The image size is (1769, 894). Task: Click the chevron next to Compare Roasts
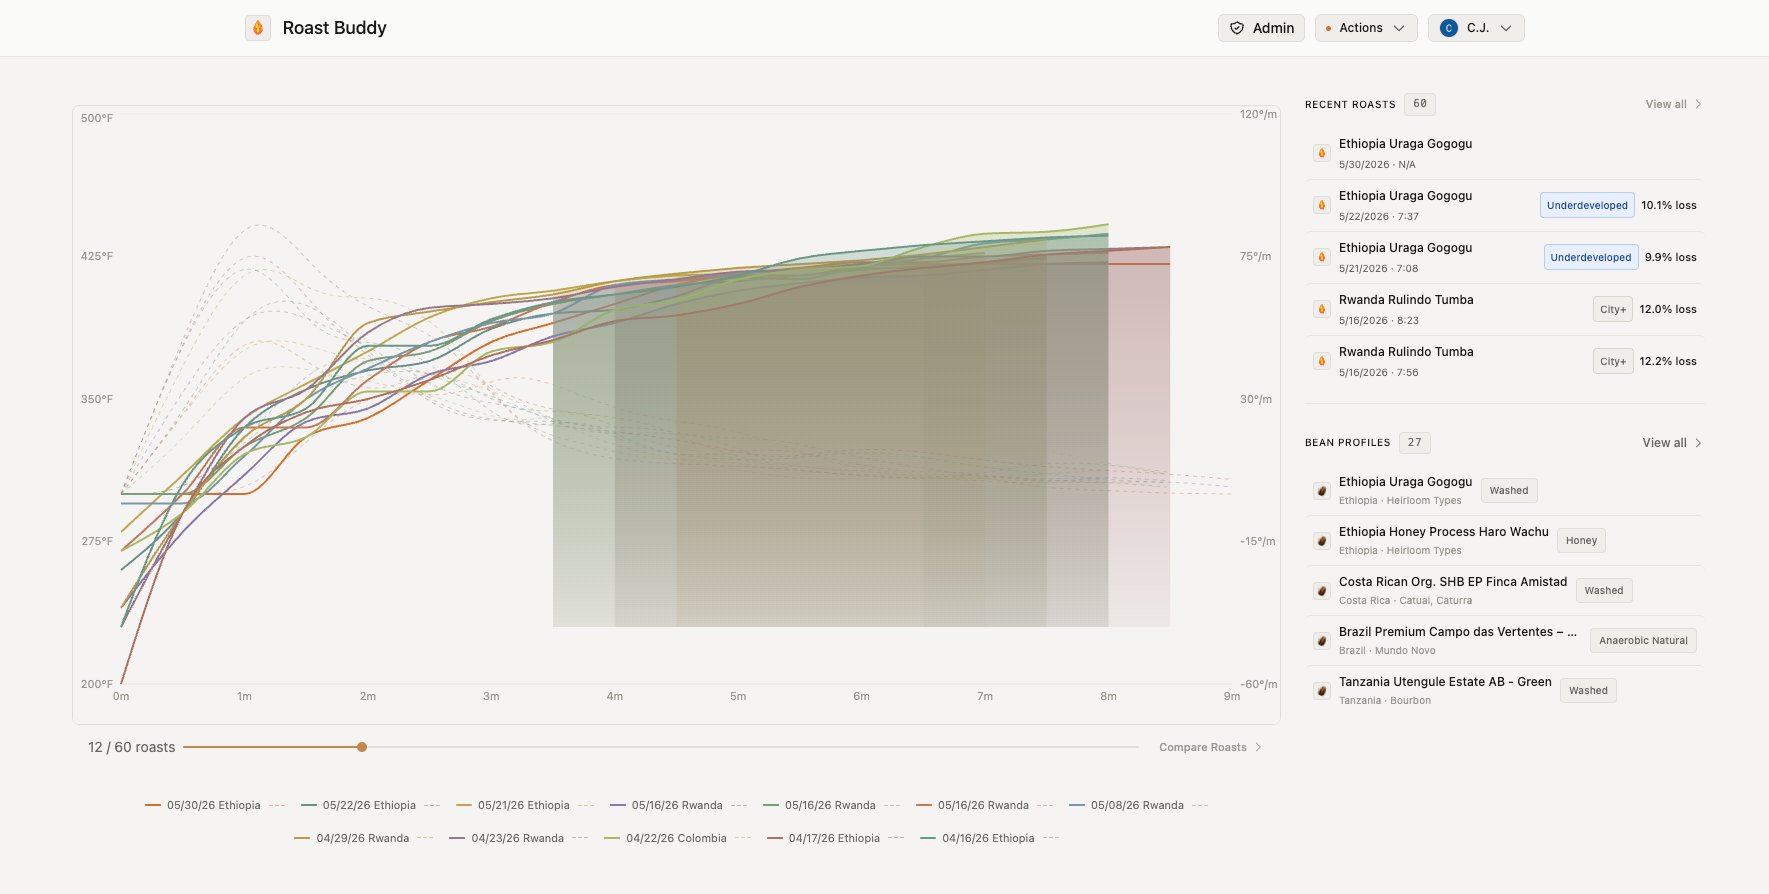point(1258,747)
